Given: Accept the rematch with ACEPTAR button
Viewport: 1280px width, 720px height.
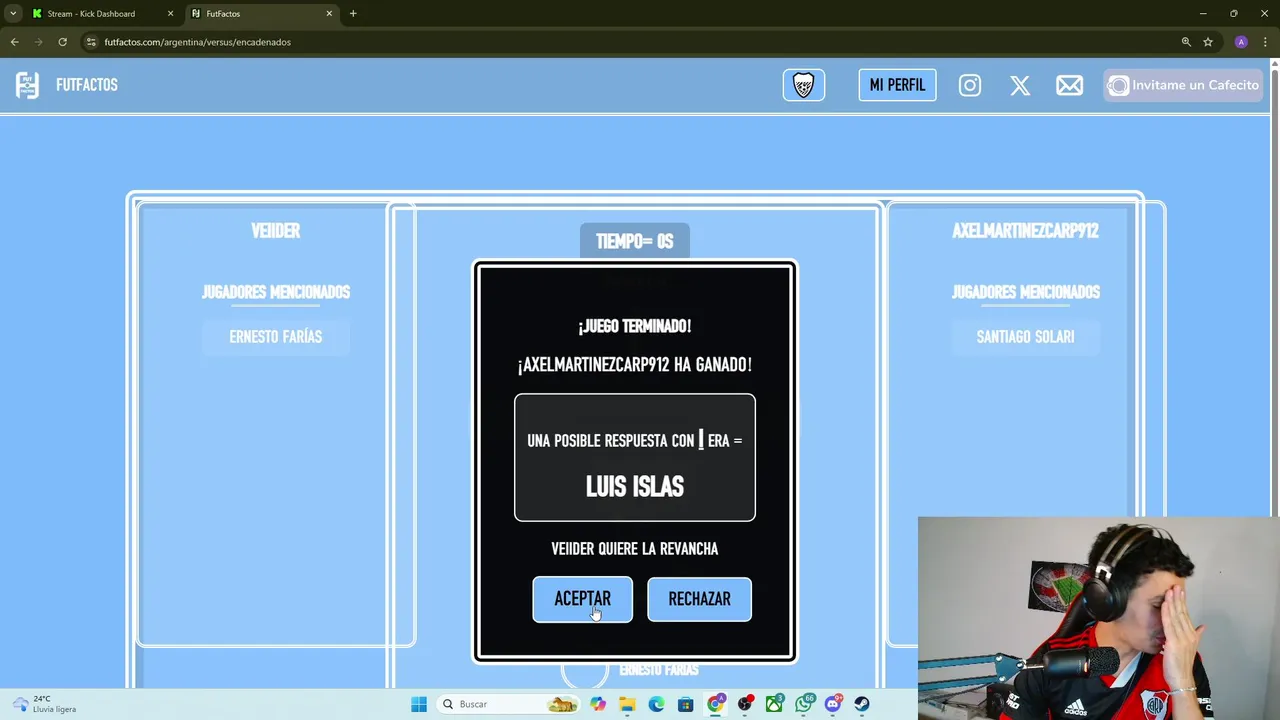Looking at the screenshot, I should 582,599.
